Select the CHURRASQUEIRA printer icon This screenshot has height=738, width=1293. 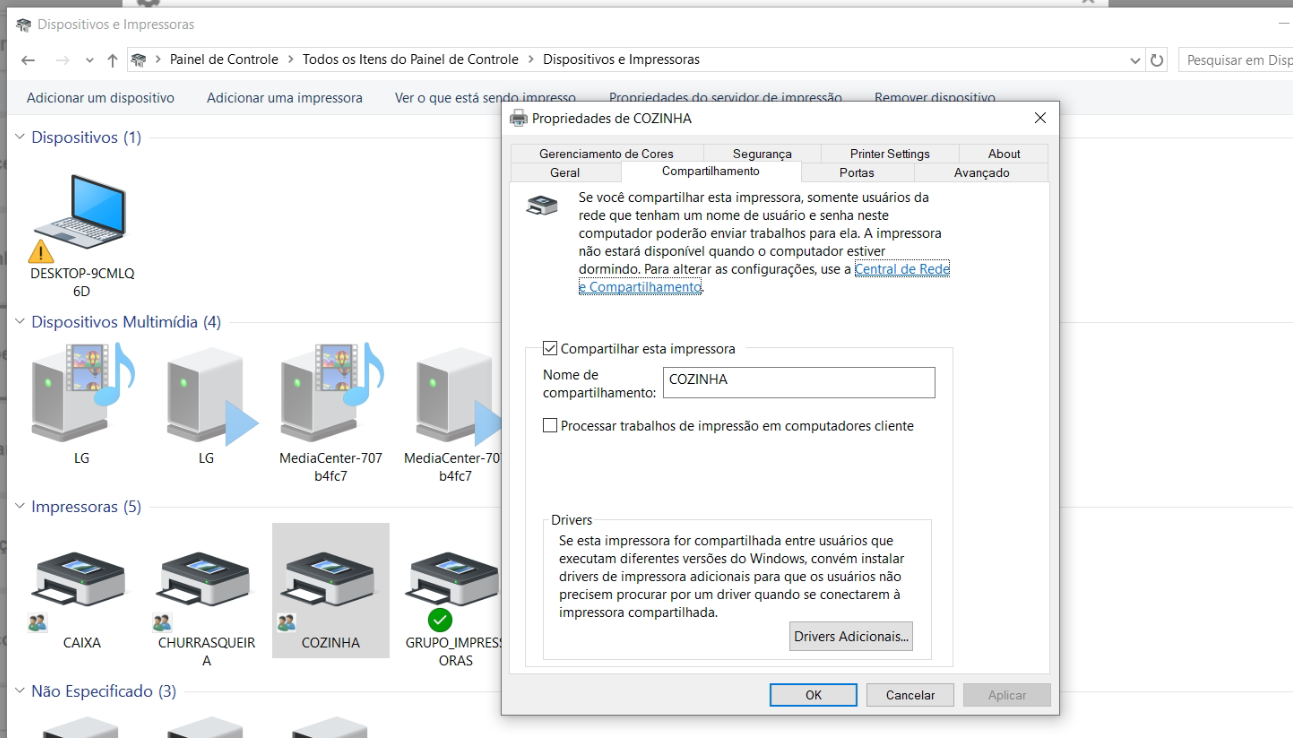(204, 578)
